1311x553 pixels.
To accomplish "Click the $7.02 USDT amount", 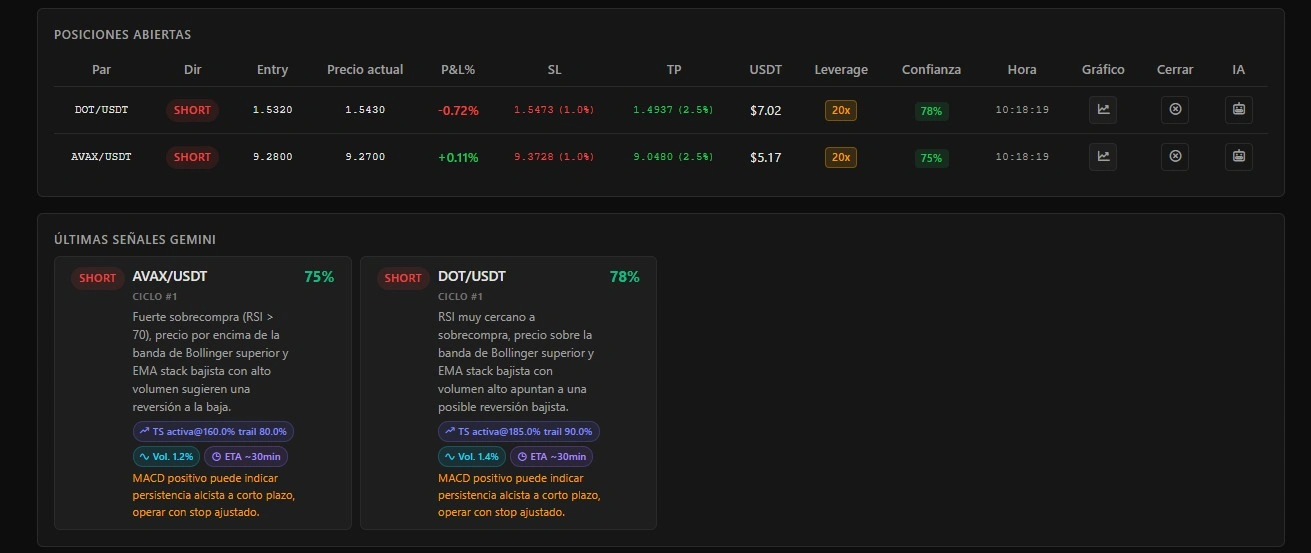I will 766,110.
